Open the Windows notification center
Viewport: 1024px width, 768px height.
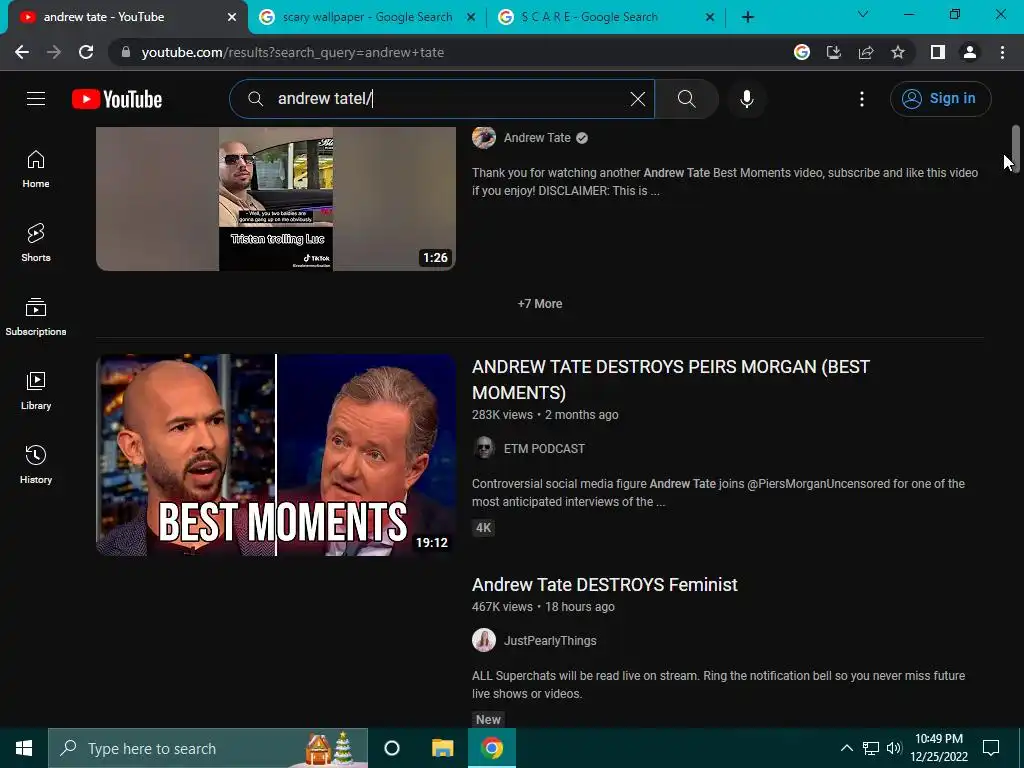point(991,748)
